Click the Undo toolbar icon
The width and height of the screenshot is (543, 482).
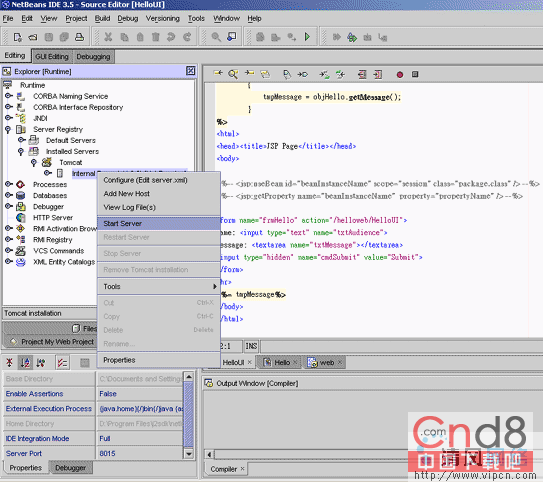pyautogui.click(x=171, y=37)
